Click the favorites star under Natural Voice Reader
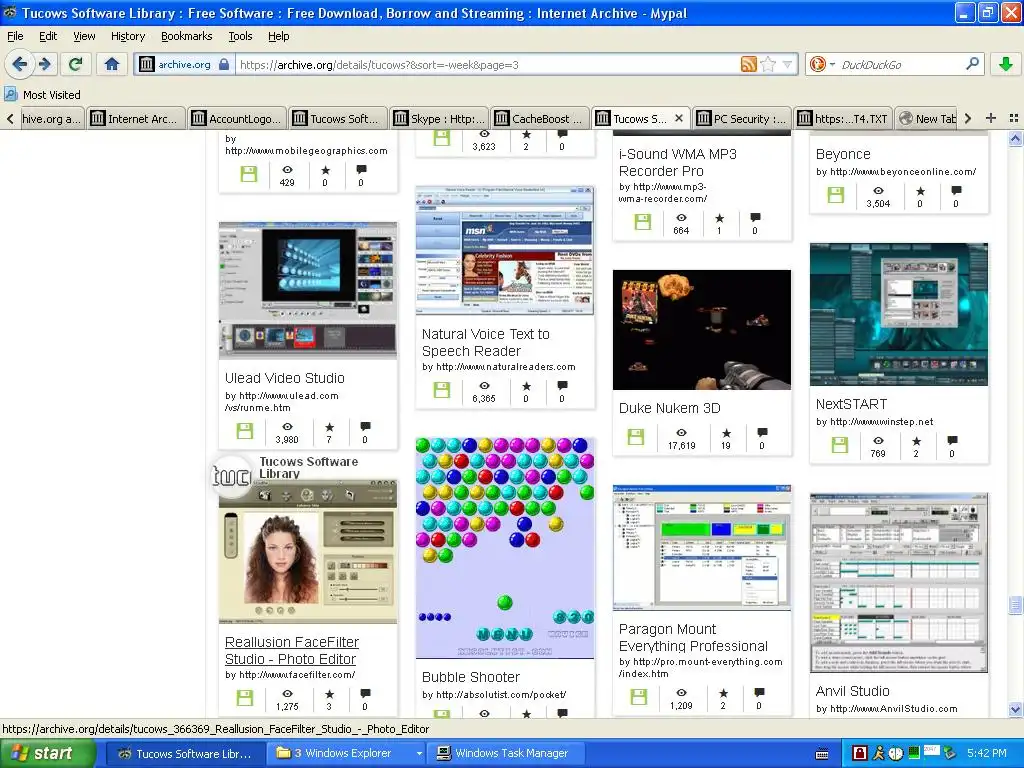The height and width of the screenshot is (768, 1024). coord(526,386)
